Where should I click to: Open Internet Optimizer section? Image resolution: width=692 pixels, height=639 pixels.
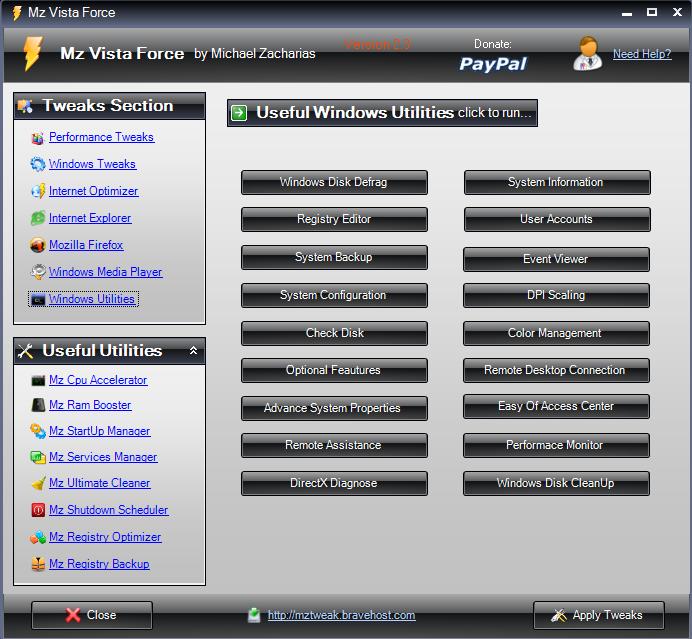(x=93, y=191)
